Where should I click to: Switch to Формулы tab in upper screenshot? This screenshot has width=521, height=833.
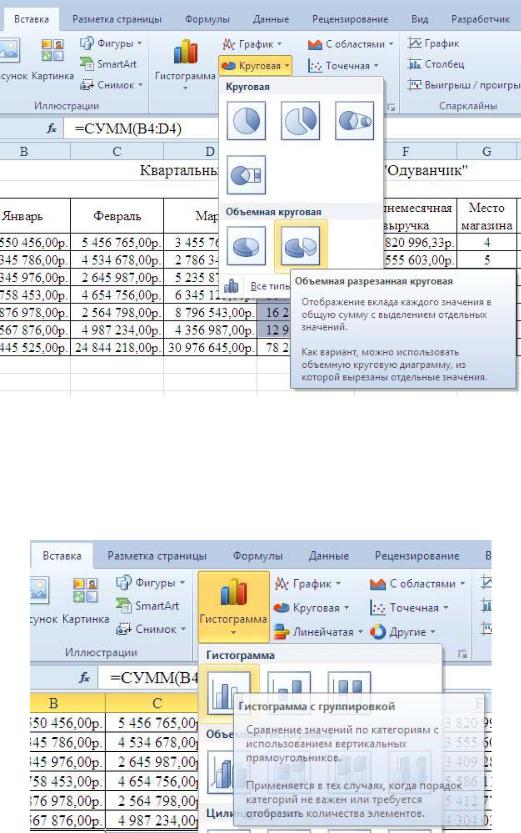207,19
